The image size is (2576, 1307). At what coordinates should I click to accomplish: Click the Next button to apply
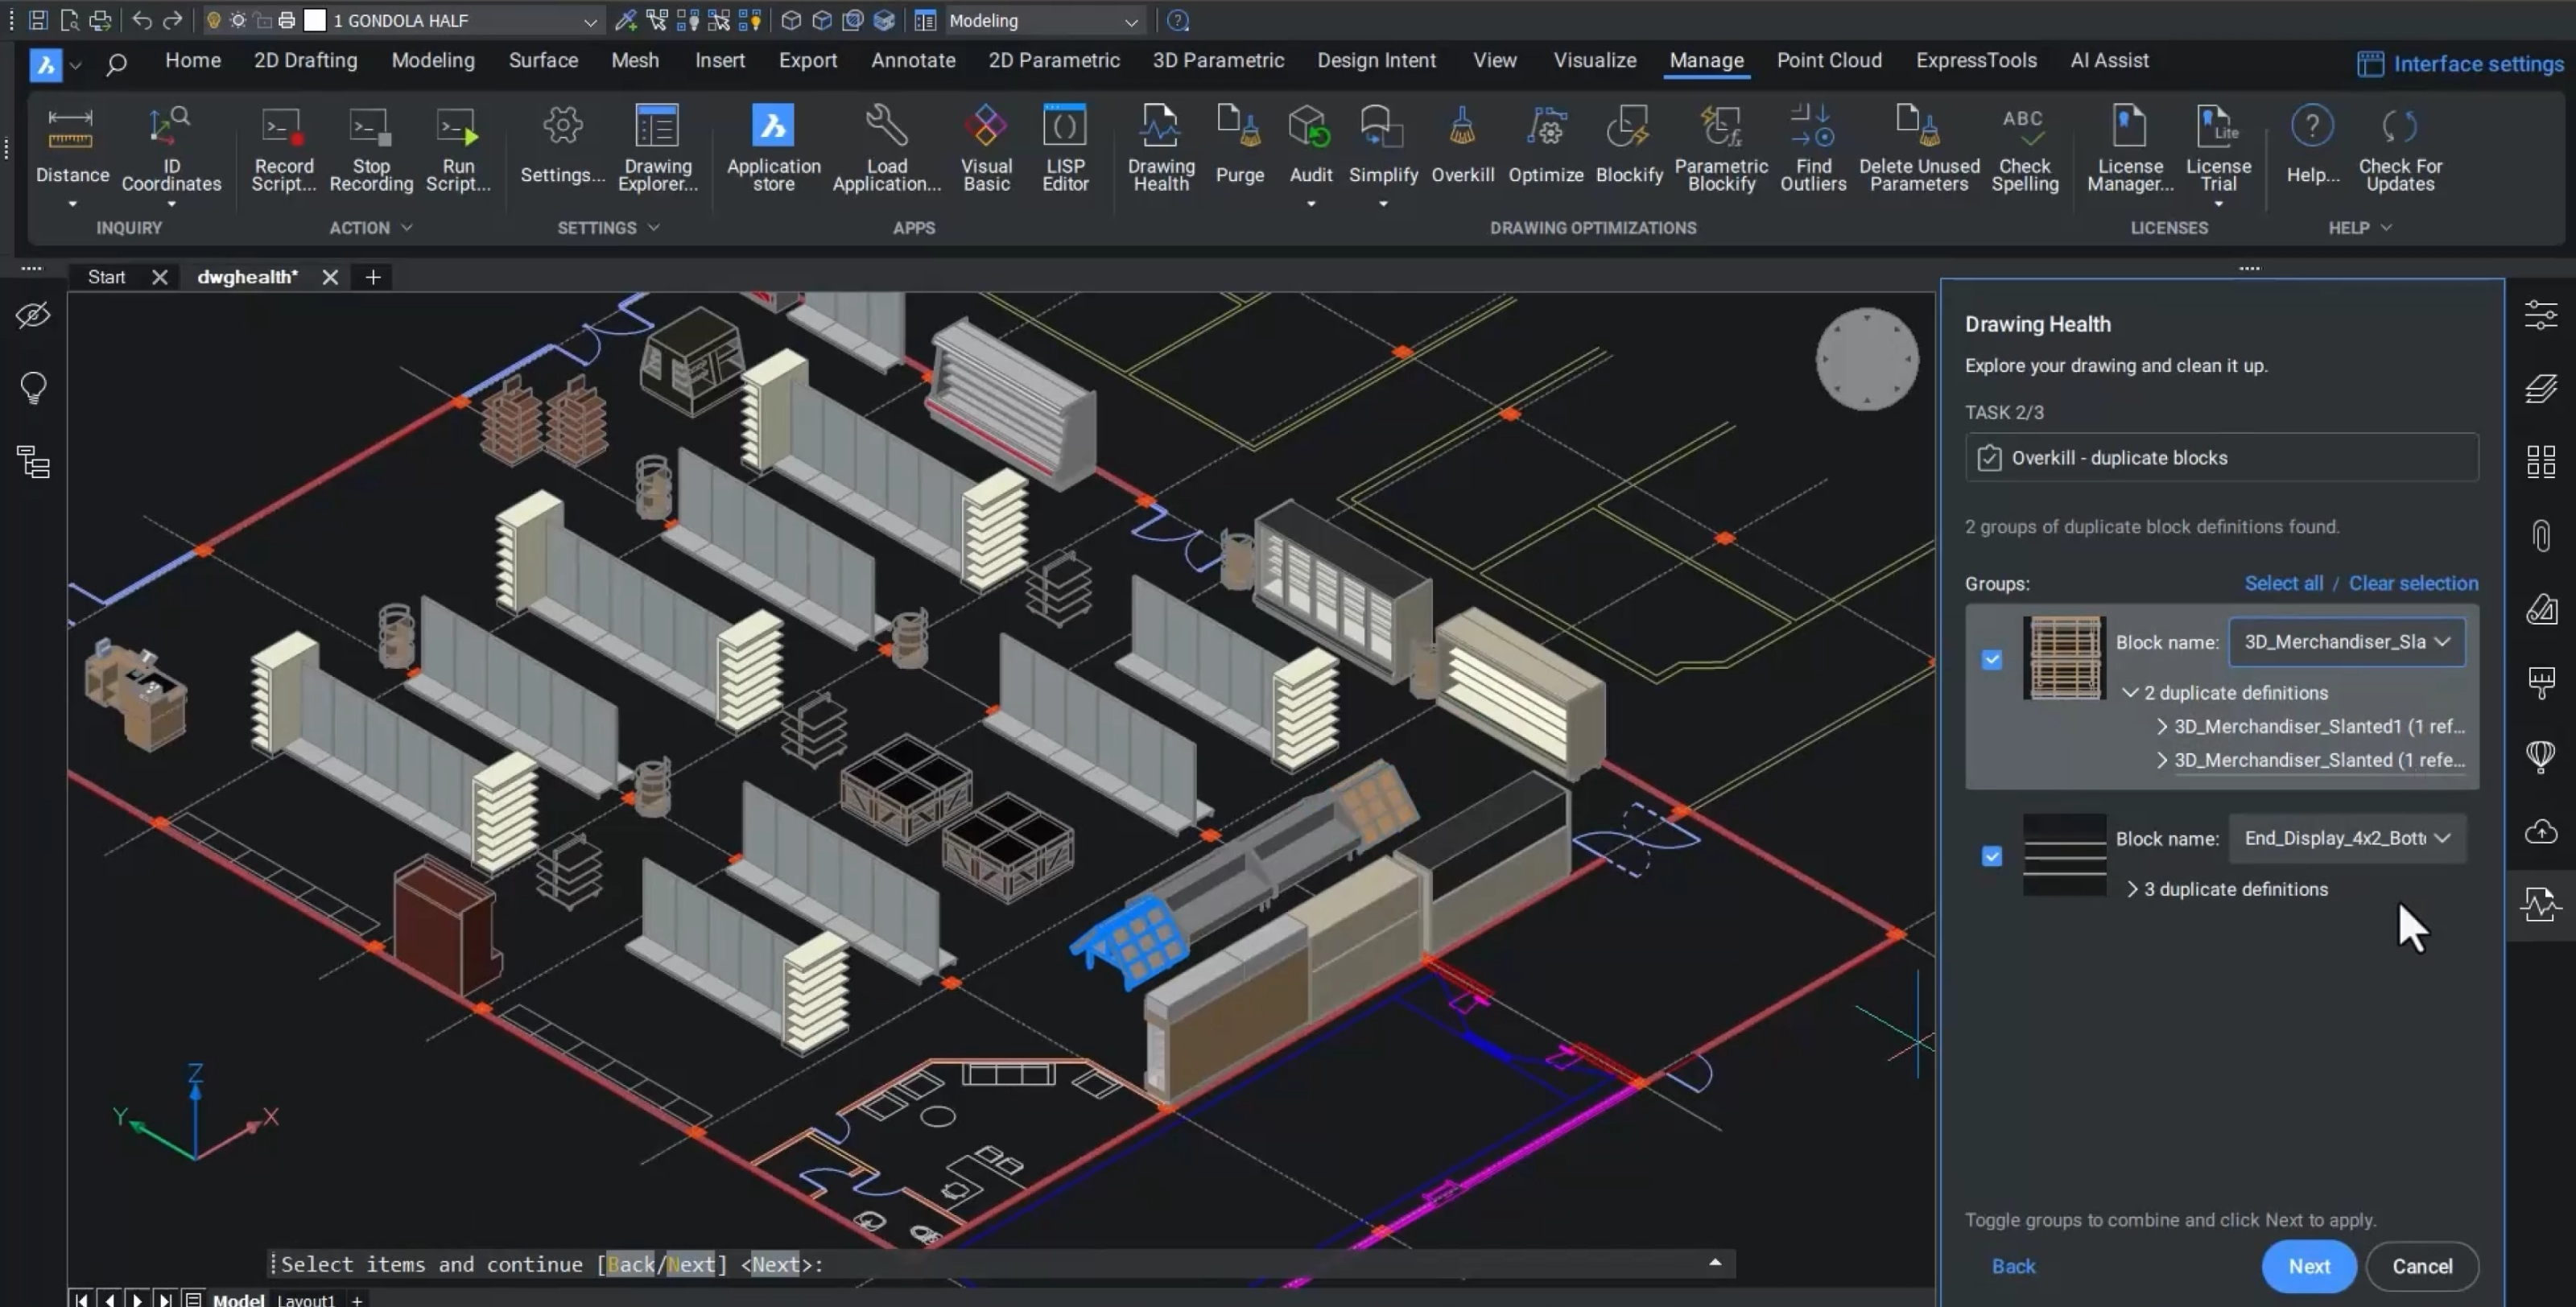(2310, 1264)
